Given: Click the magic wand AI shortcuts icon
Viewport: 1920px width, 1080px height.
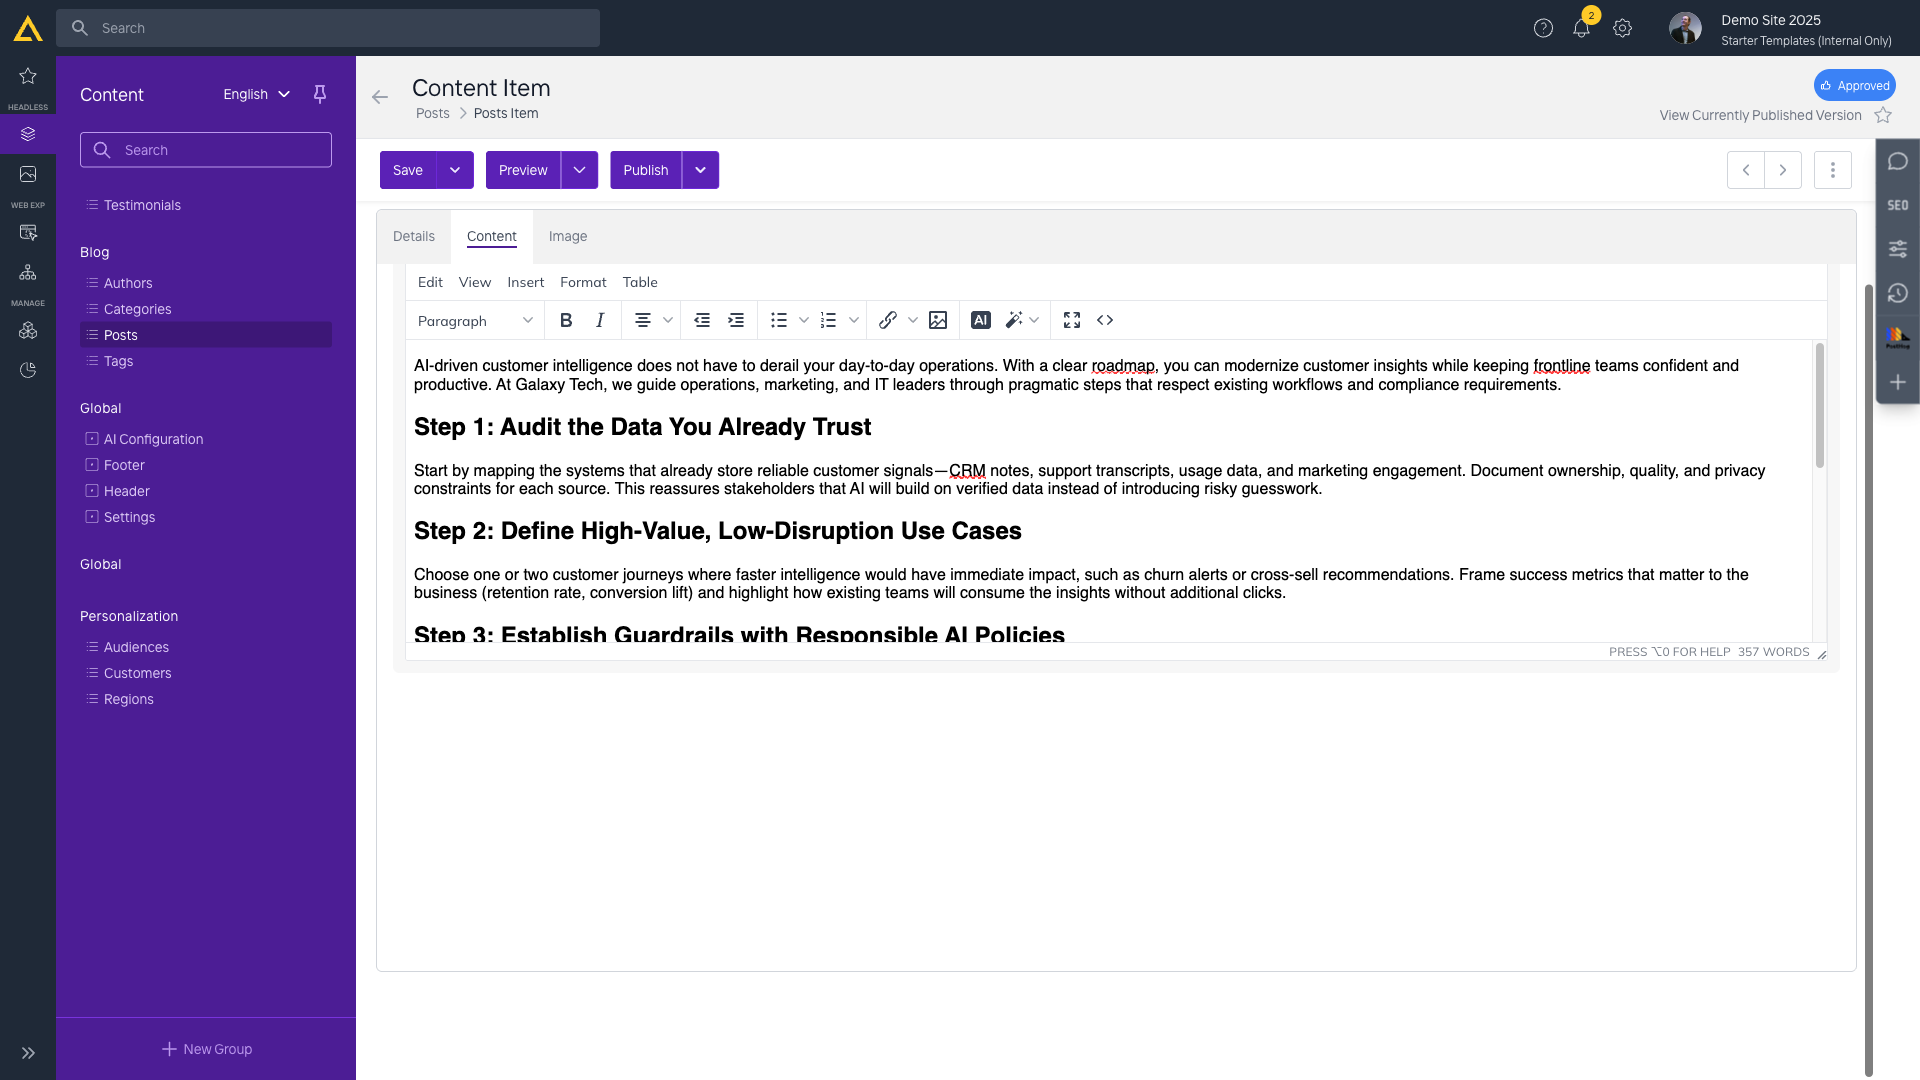Looking at the screenshot, I should [x=1014, y=320].
